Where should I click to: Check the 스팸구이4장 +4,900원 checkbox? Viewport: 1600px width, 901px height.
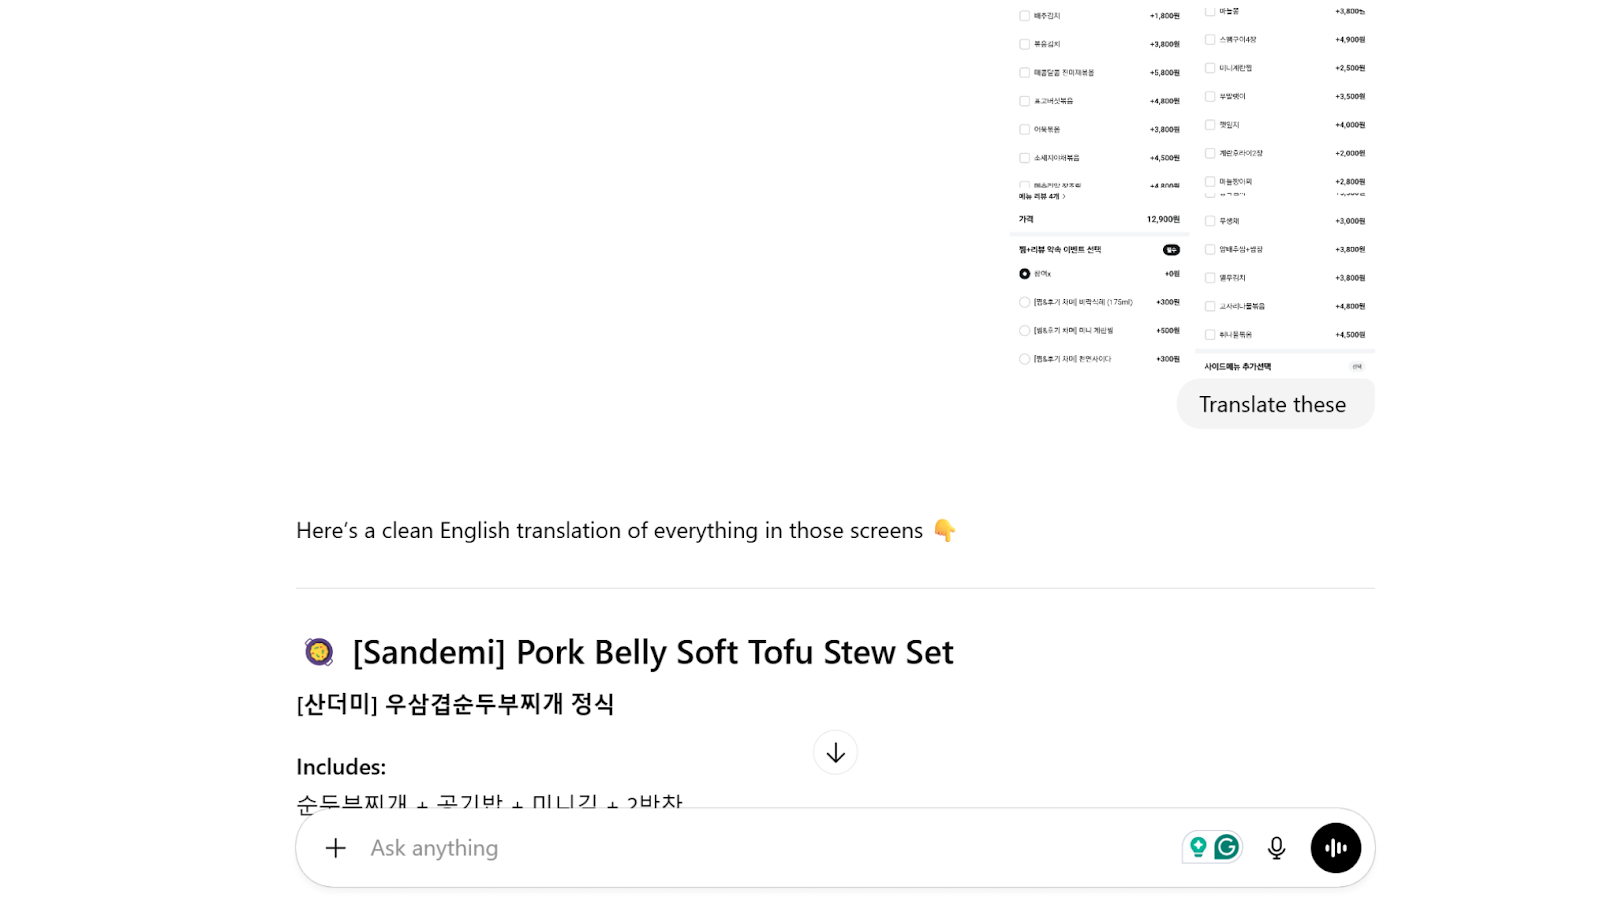(1210, 40)
